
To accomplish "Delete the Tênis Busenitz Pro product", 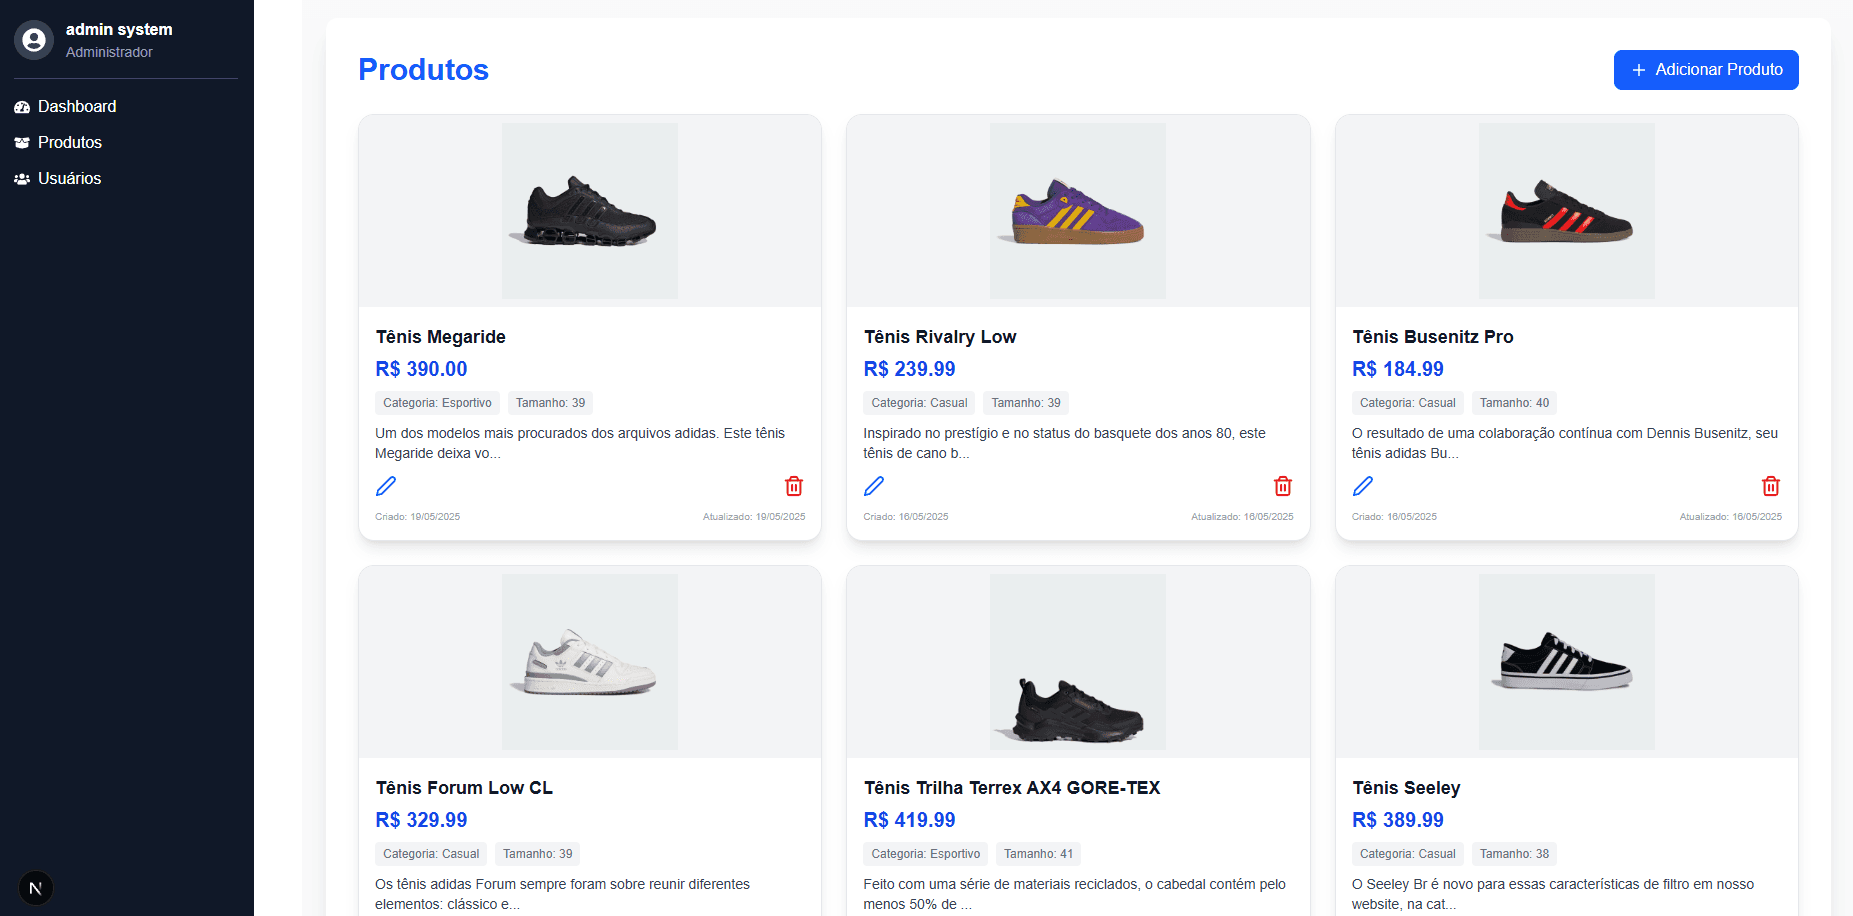I will (1771, 486).
